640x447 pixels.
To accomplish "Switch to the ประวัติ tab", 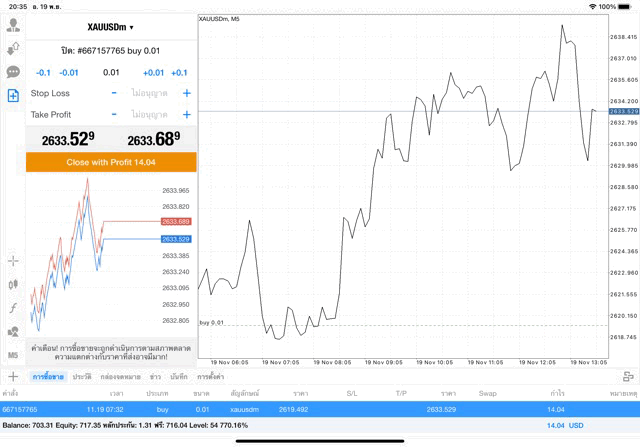I will click(x=82, y=376).
